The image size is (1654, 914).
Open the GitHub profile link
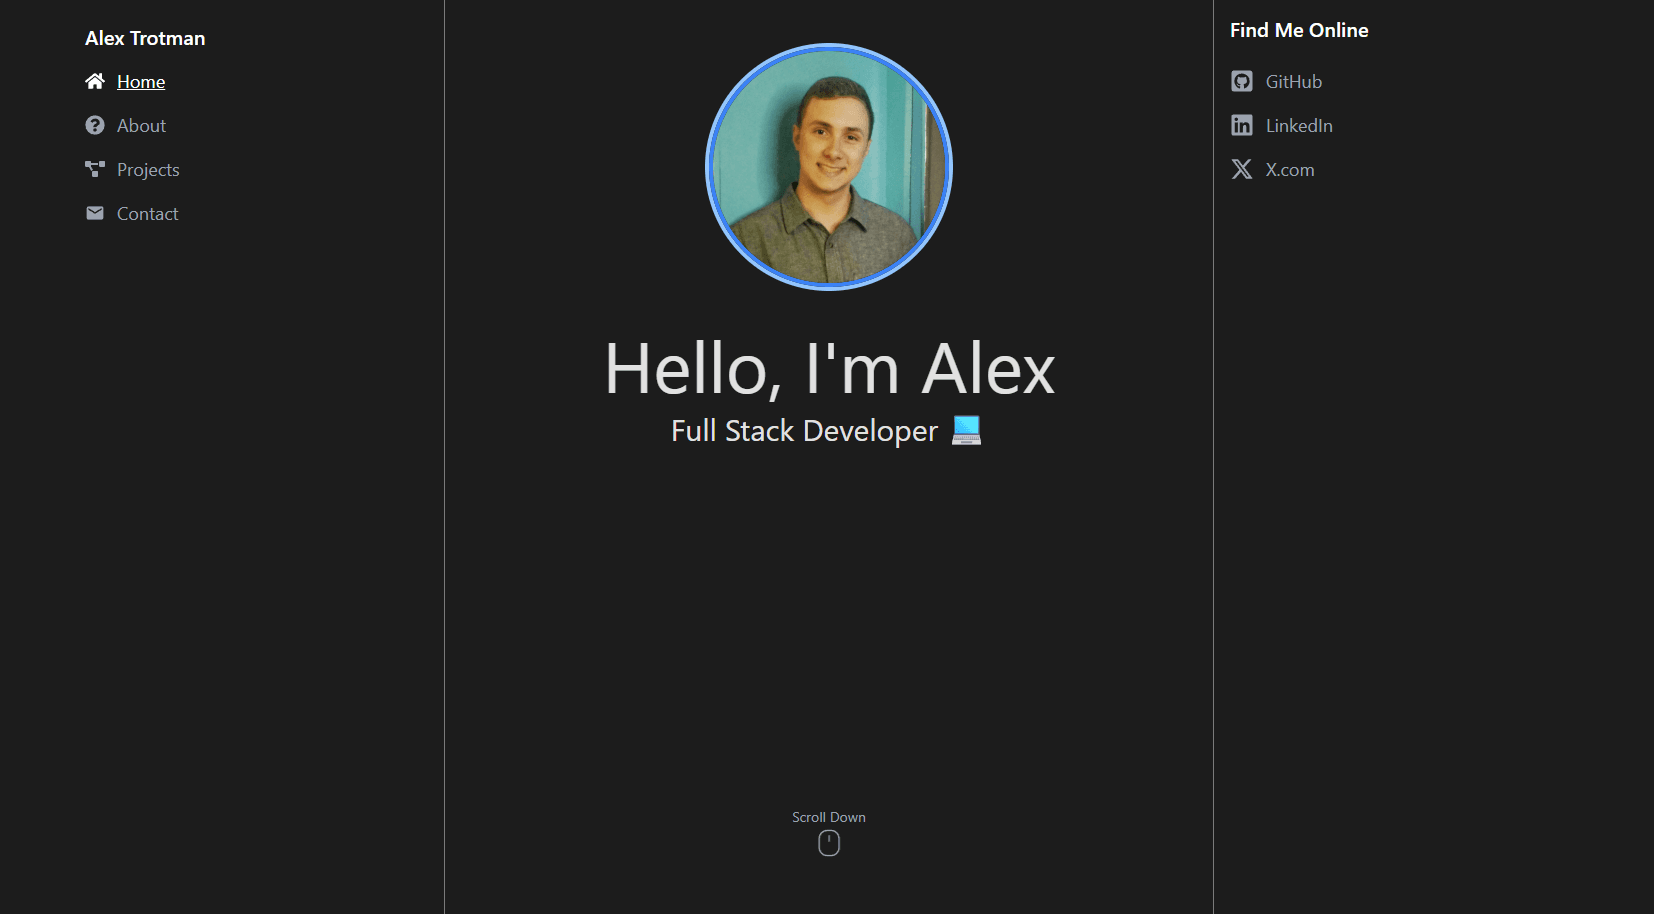(1294, 82)
